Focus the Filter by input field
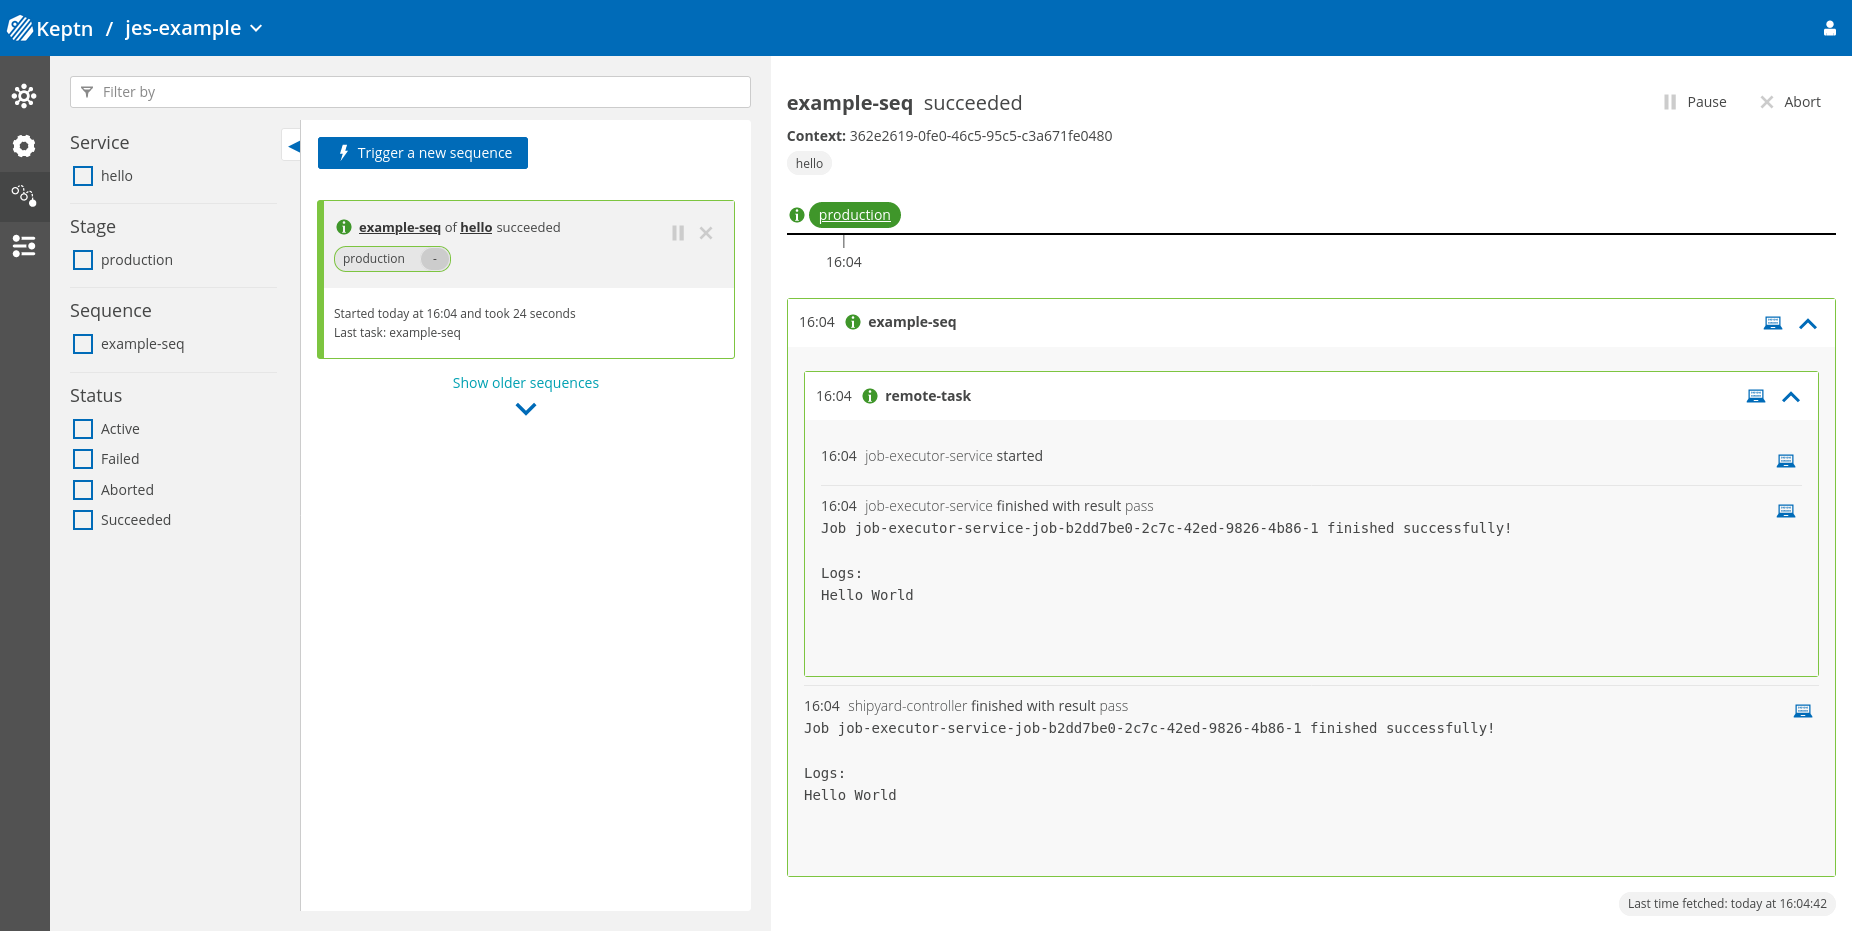 (x=410, y=92)
